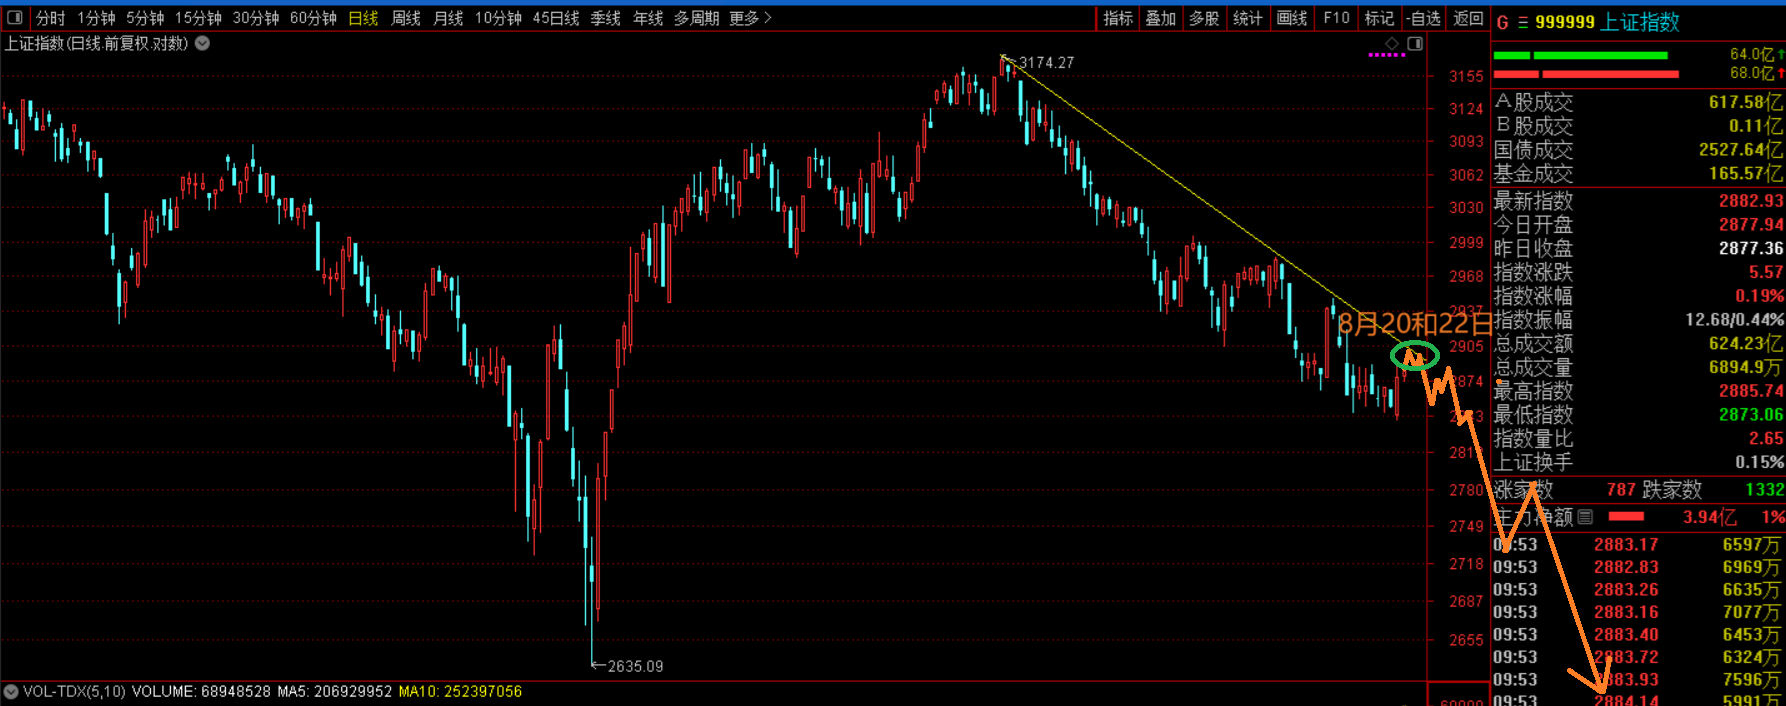Viewport: 1786px width, 706px height.
Task: Click the 统计 statistics button
Action: coord(1247,18)
